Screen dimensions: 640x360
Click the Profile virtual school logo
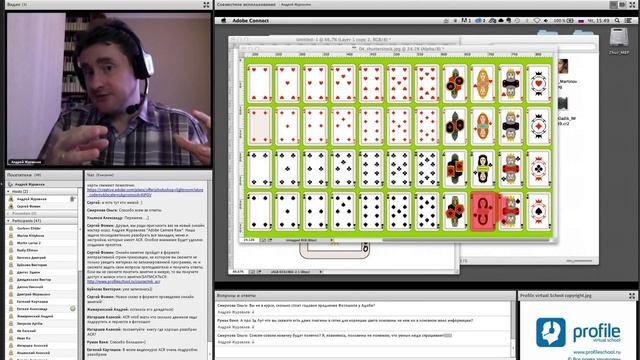coord(578,332)
